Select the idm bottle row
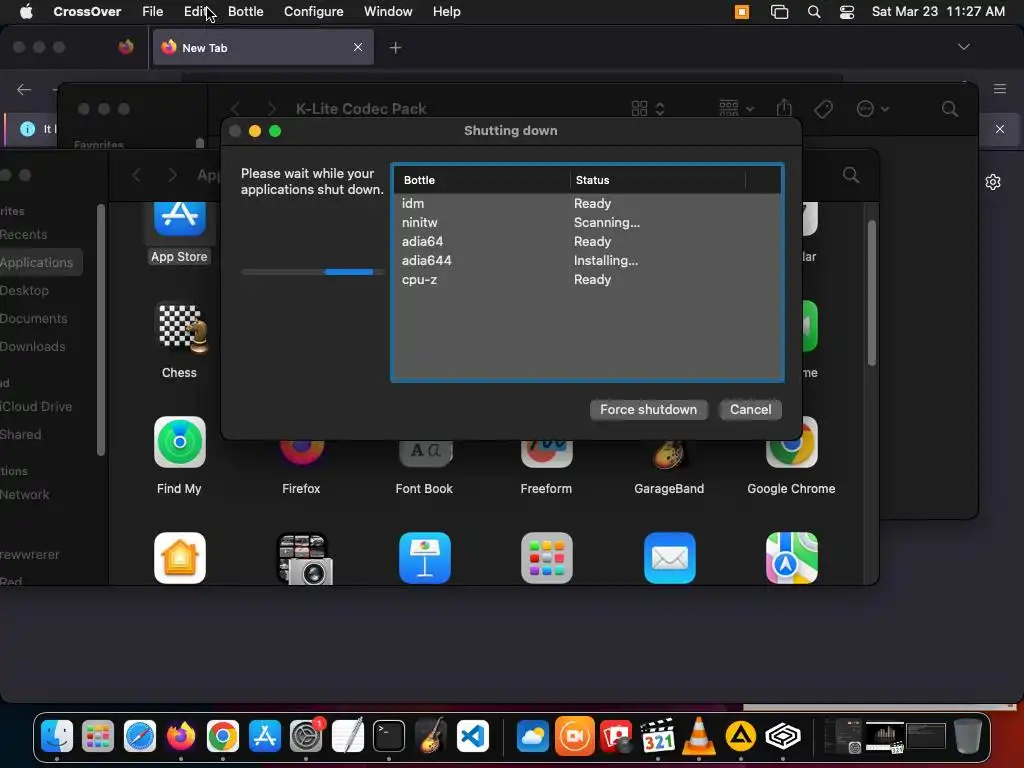 tap(587, 204)
